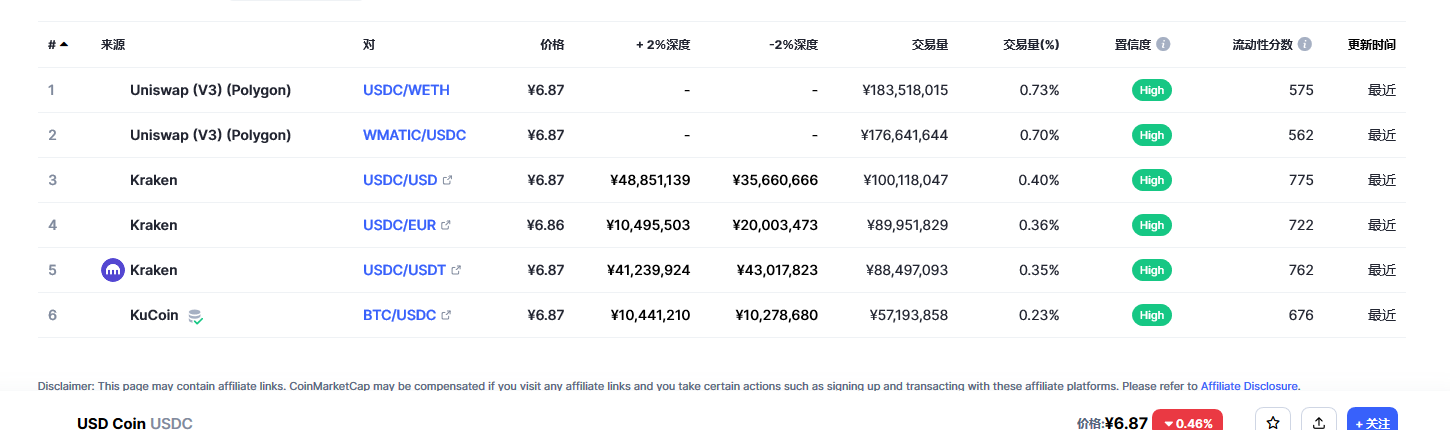Click the Kraken logo in row 5
This screenshot has height=430, width=1450.
coord(113,270)
